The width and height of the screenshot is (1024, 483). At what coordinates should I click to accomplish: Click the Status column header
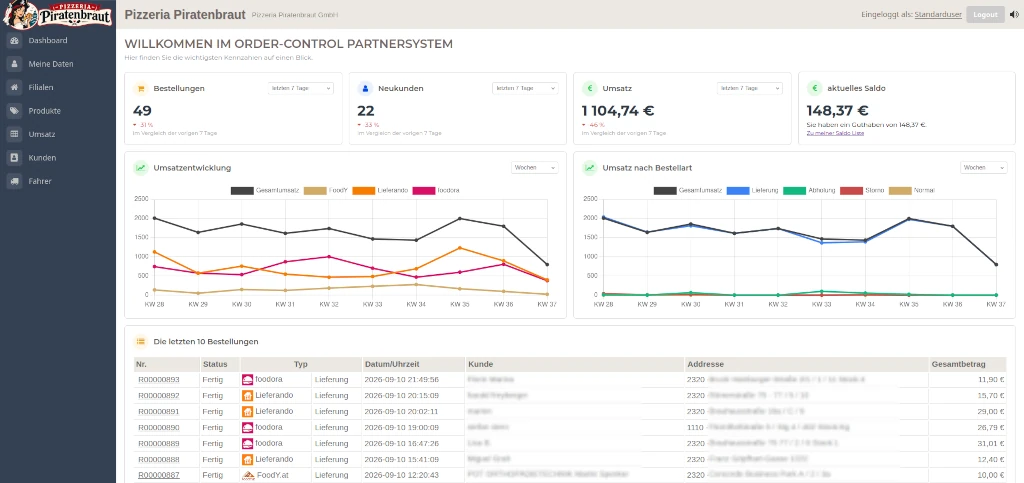[x=219, y=364]
